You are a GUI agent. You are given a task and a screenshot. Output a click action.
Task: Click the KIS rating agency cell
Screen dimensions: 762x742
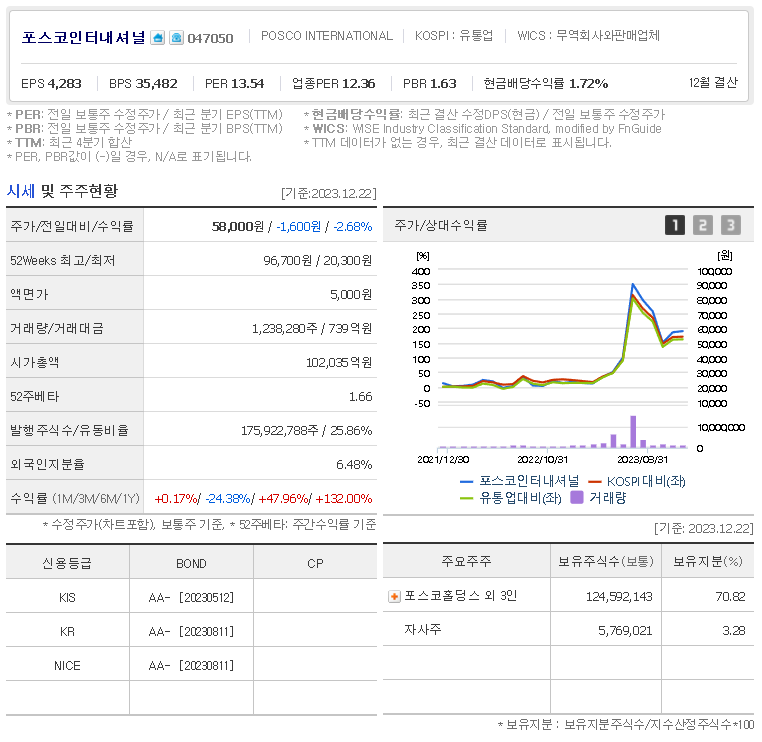67,598
